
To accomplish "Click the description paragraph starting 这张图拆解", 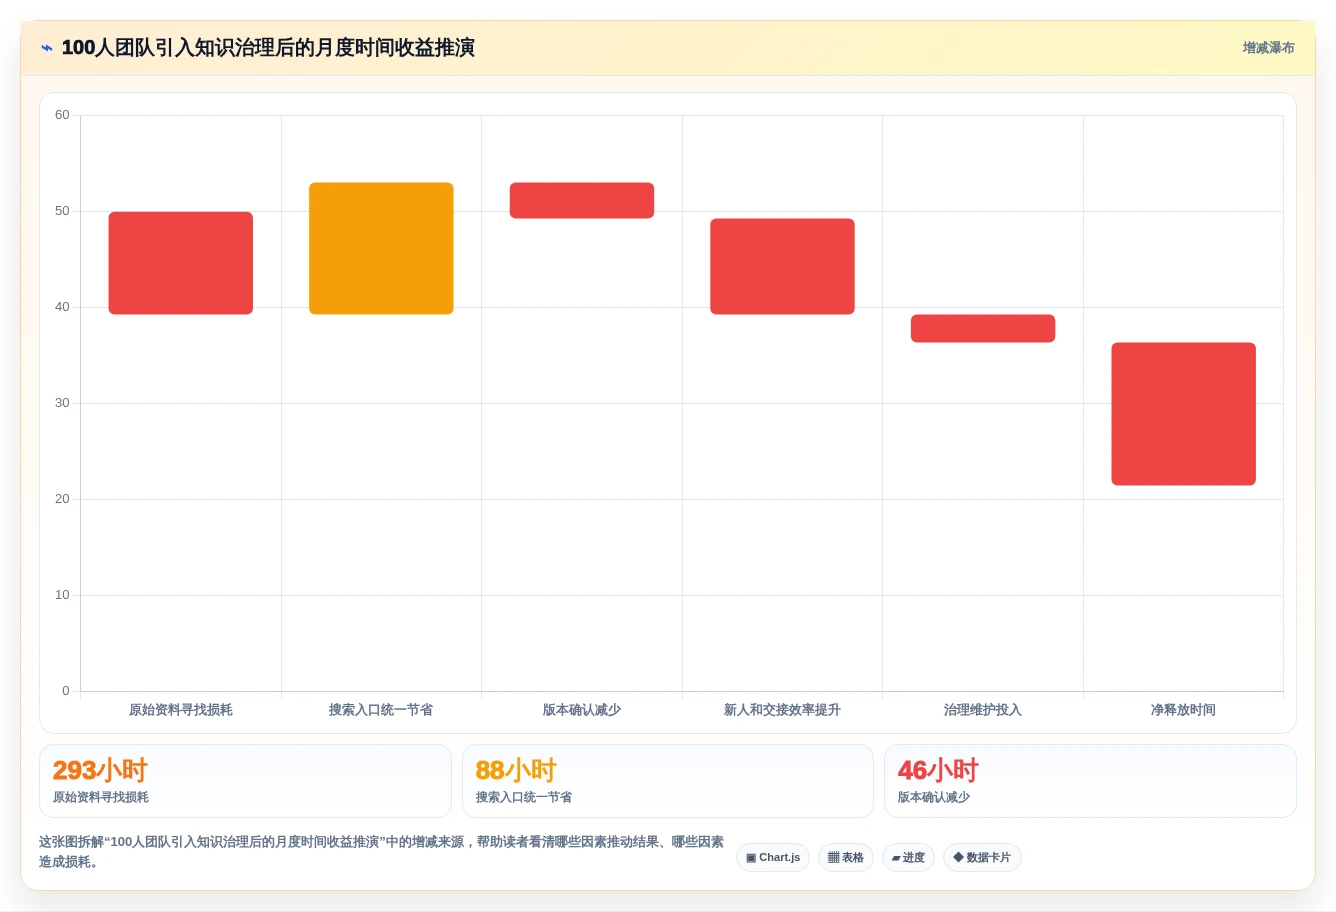I will click(381, 852).
